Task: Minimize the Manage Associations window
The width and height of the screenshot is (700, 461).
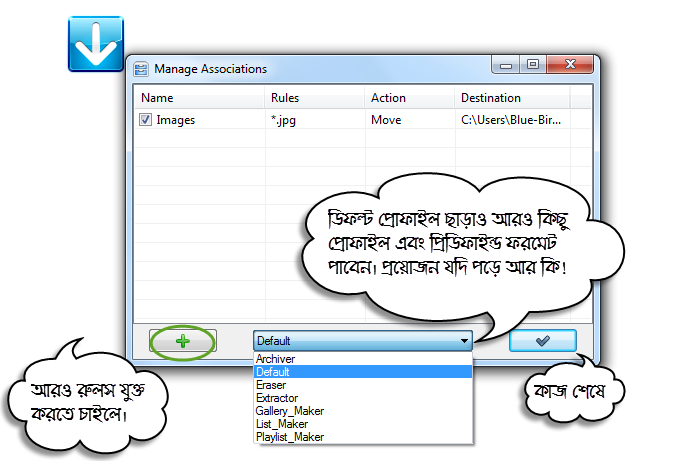Action: click(x=505, y=65)
